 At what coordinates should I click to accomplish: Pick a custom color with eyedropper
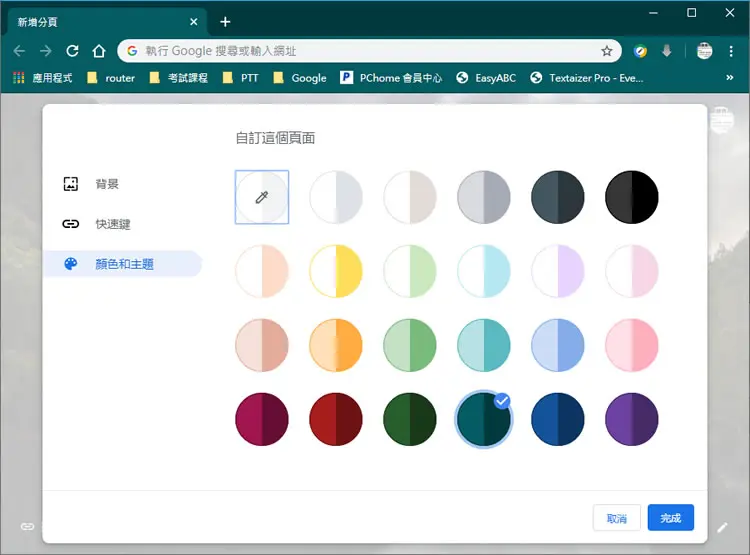pos(262,197)
